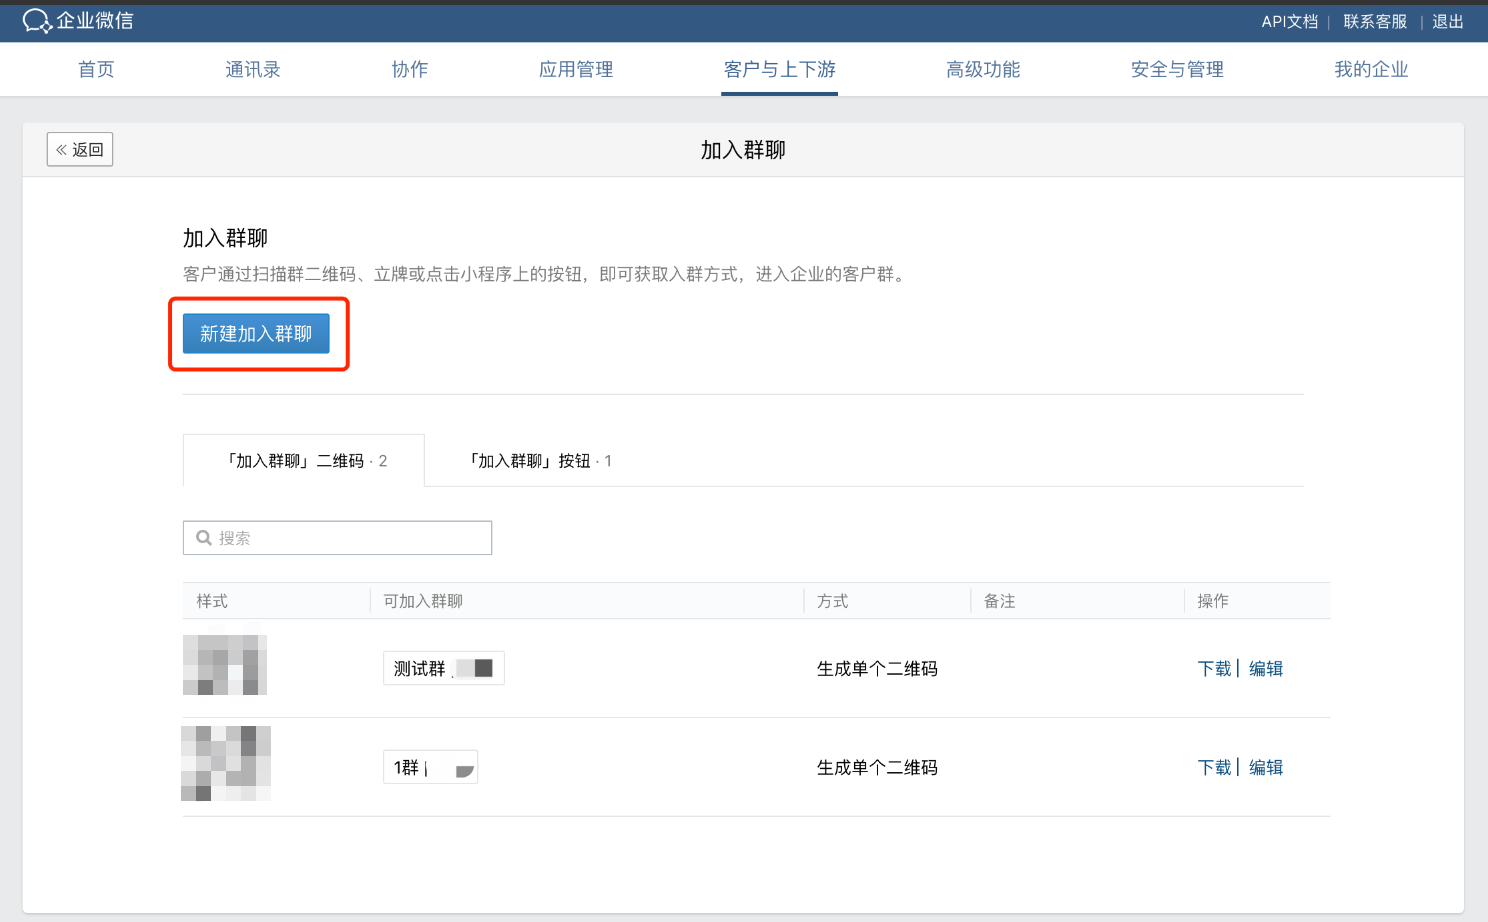Open the 通讯录 navigation tab
The width and height of the screenshot is (1488, 922).
point(253,69)
